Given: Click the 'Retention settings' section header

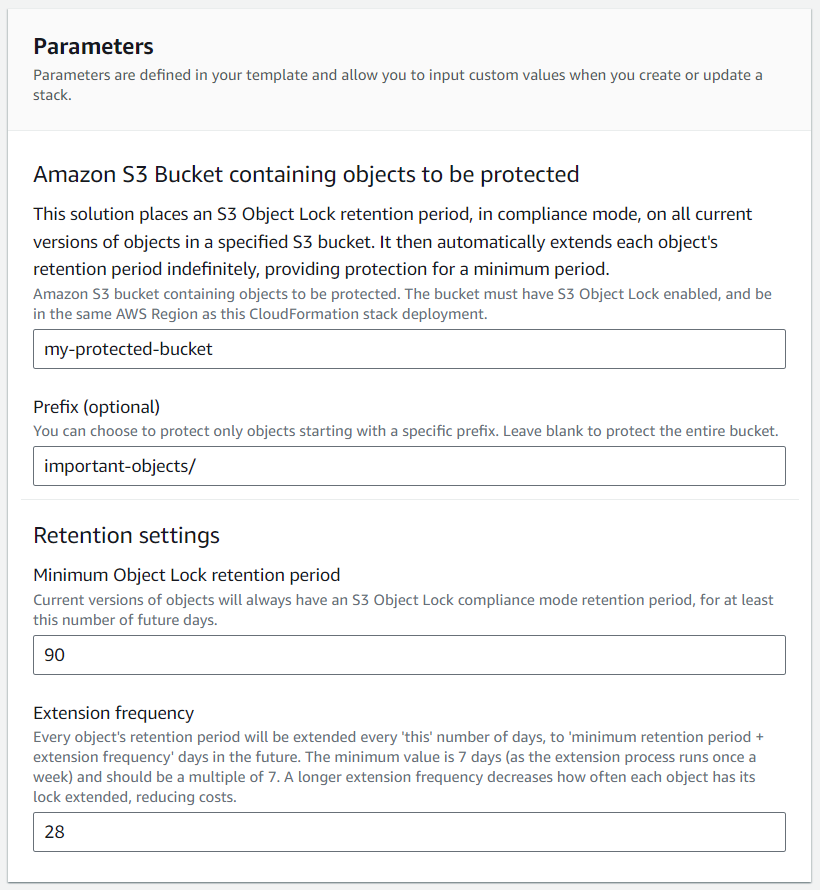Looking at the screenshot, I should point(126,536).
